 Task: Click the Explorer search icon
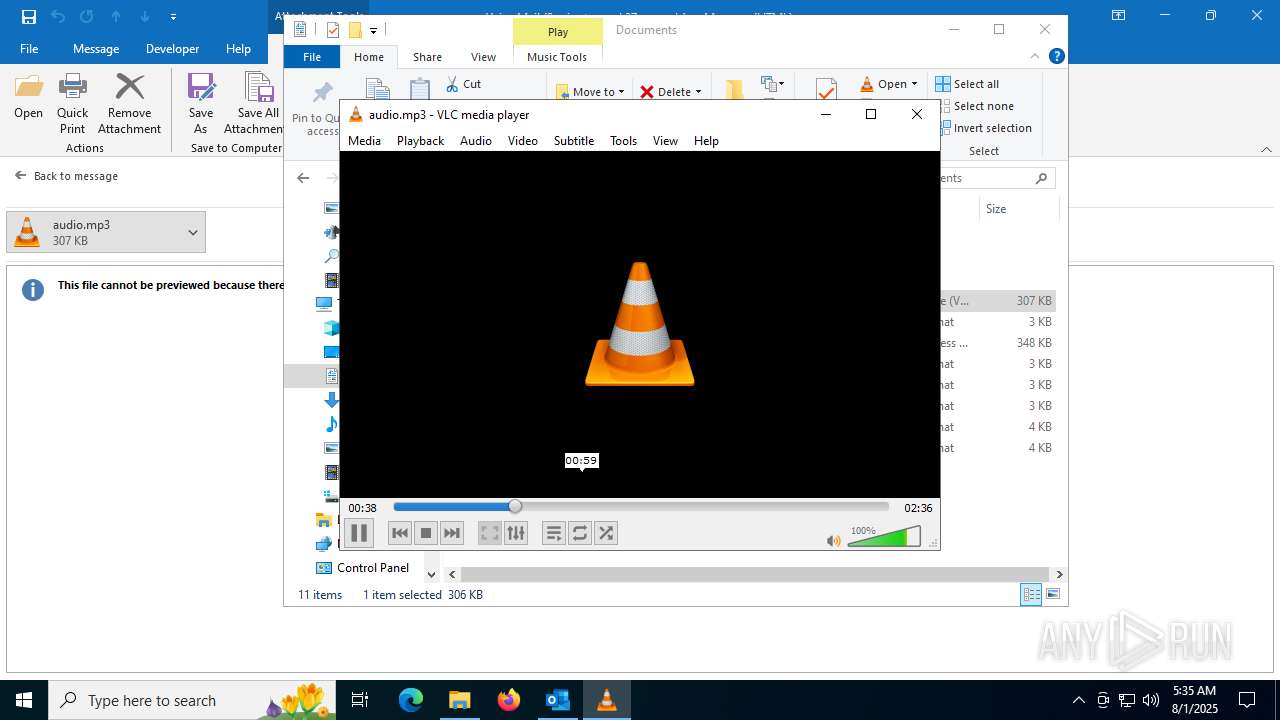[1041, 178]
